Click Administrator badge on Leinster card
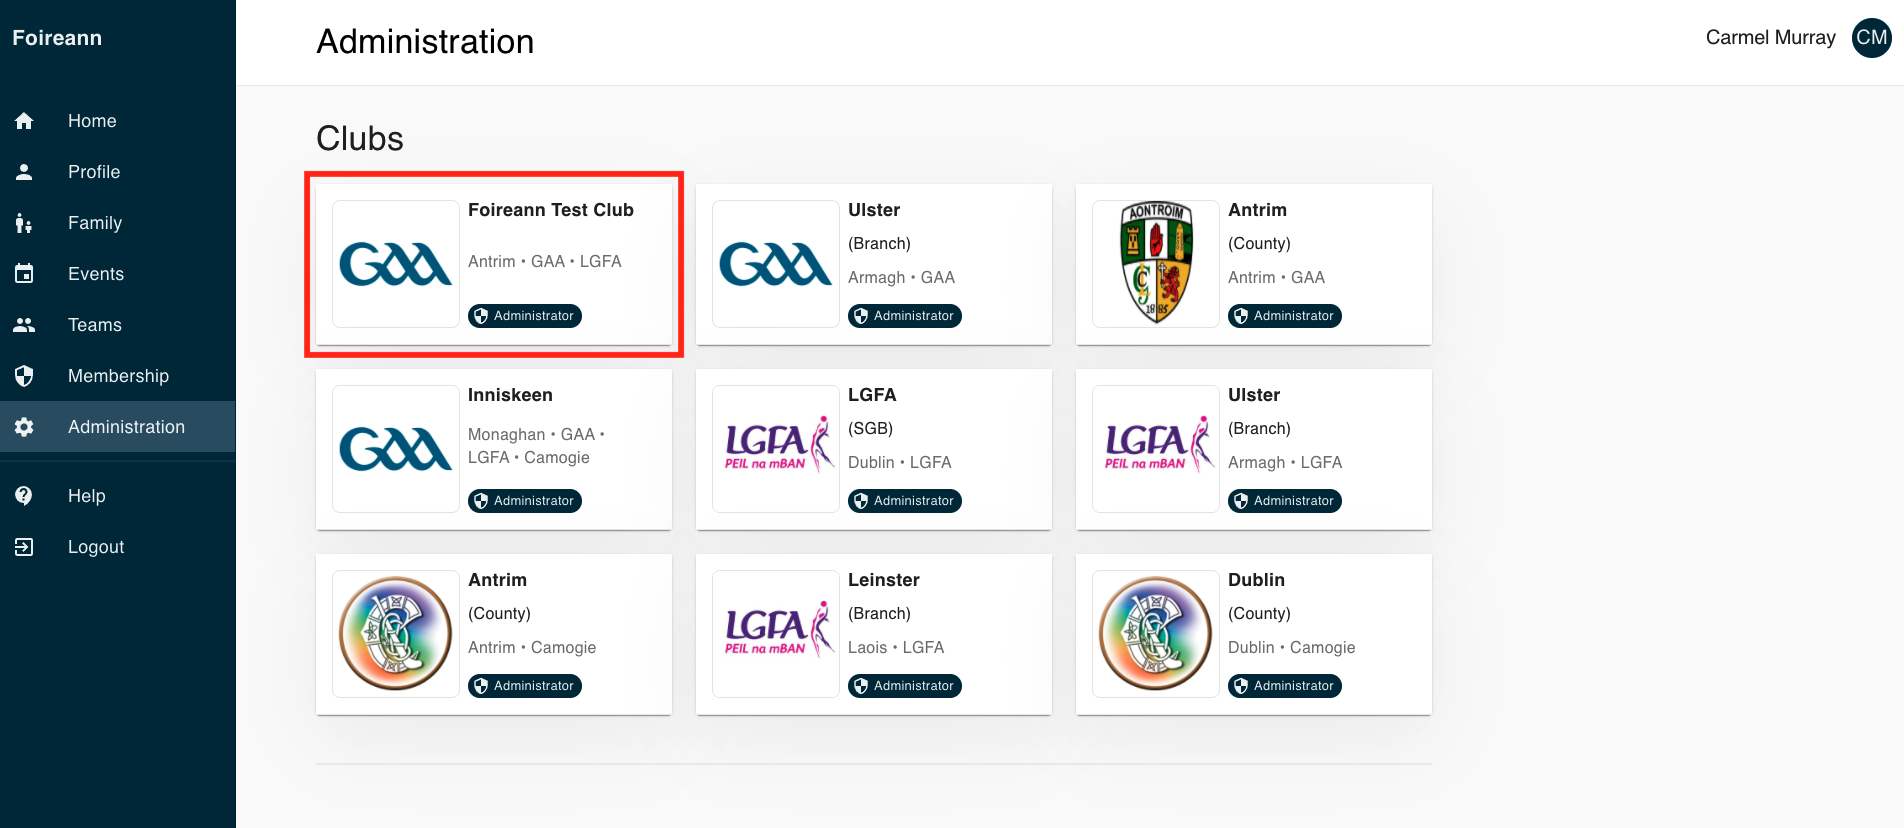The image size is (1904, 828). point(905,686)
